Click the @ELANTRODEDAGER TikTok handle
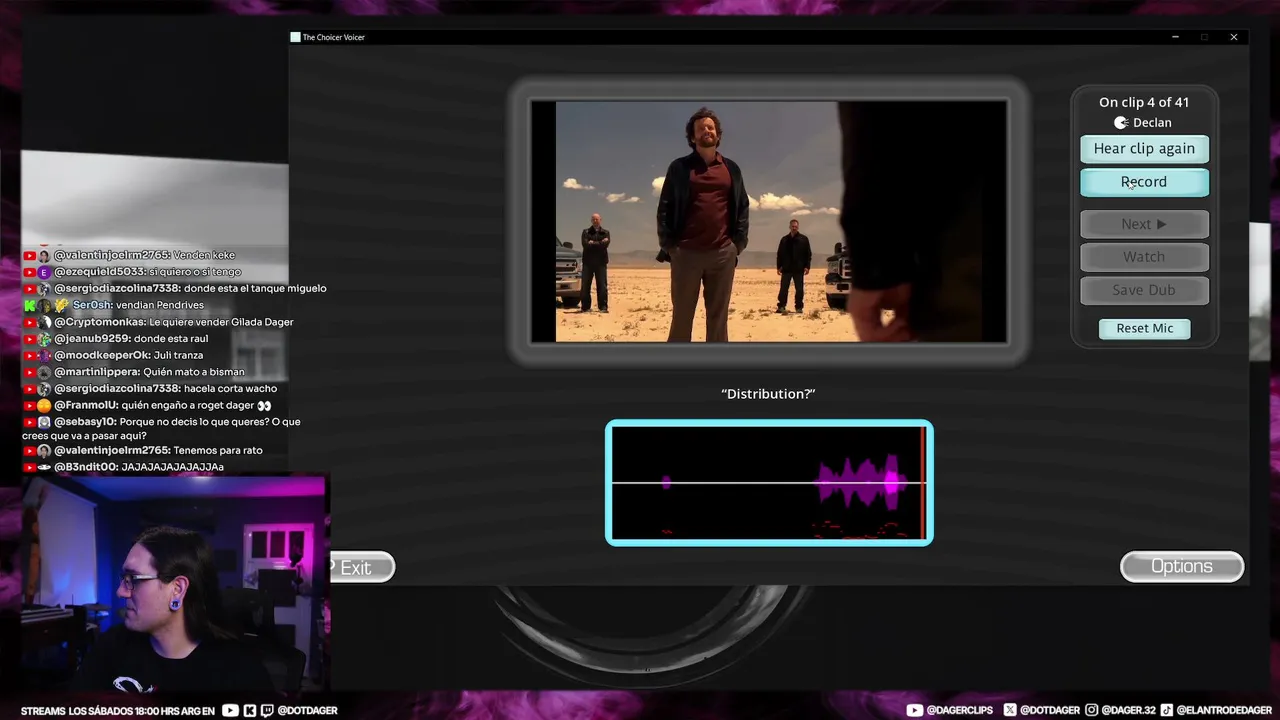The height and width of the screenshot is (720, 1280). click(1224, 710)
